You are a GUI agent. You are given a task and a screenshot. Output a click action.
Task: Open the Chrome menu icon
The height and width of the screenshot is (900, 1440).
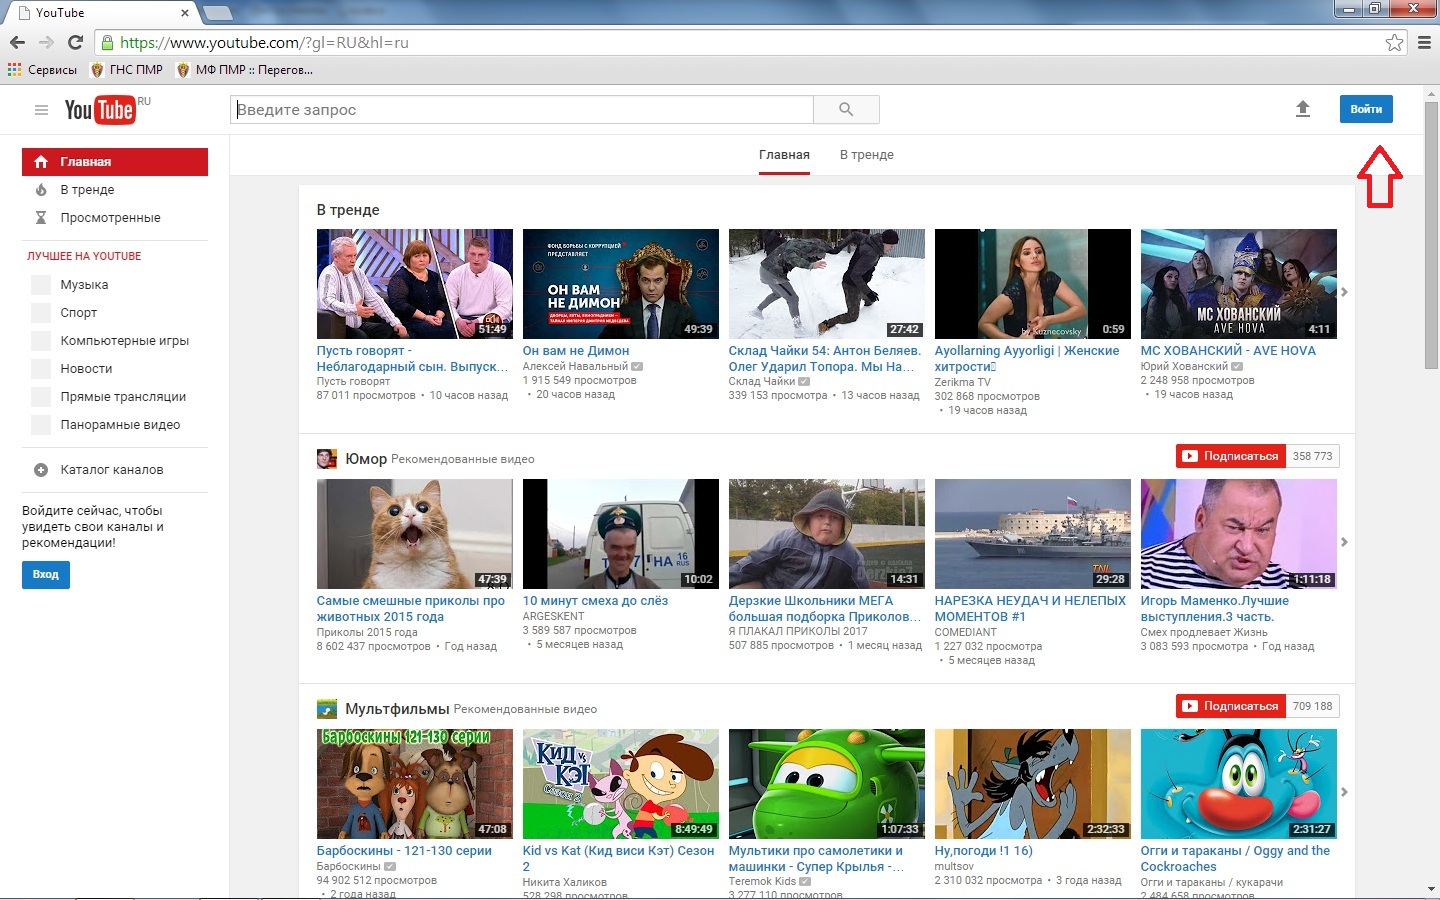coord(1425,42)
